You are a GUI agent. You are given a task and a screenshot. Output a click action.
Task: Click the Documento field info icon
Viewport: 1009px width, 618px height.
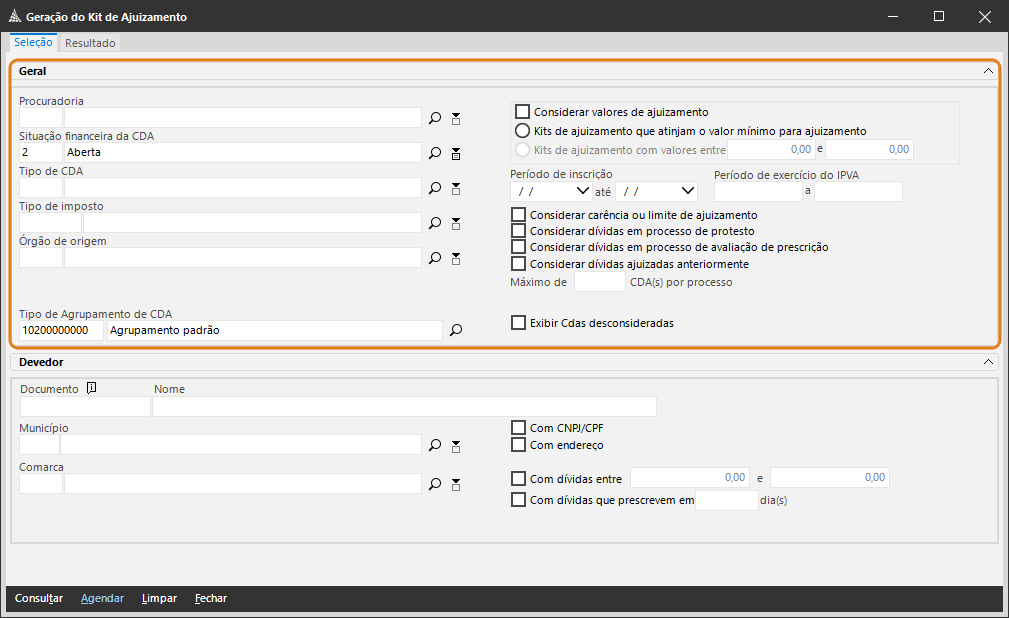pyautogui.click(x=91, y=389)
